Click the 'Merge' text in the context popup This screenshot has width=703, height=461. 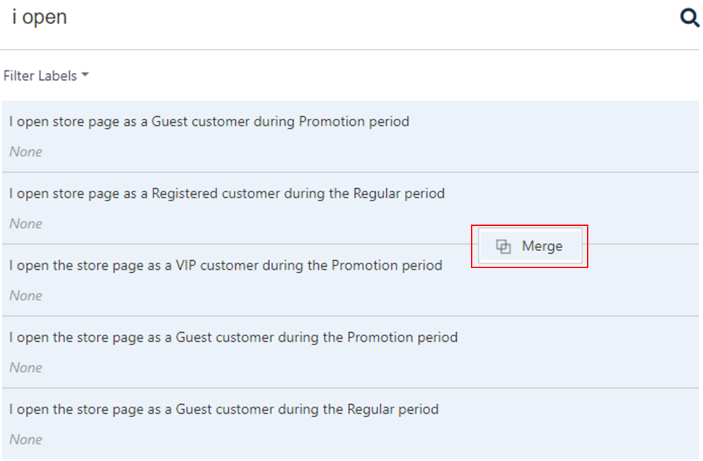click(x=542, y=246)
